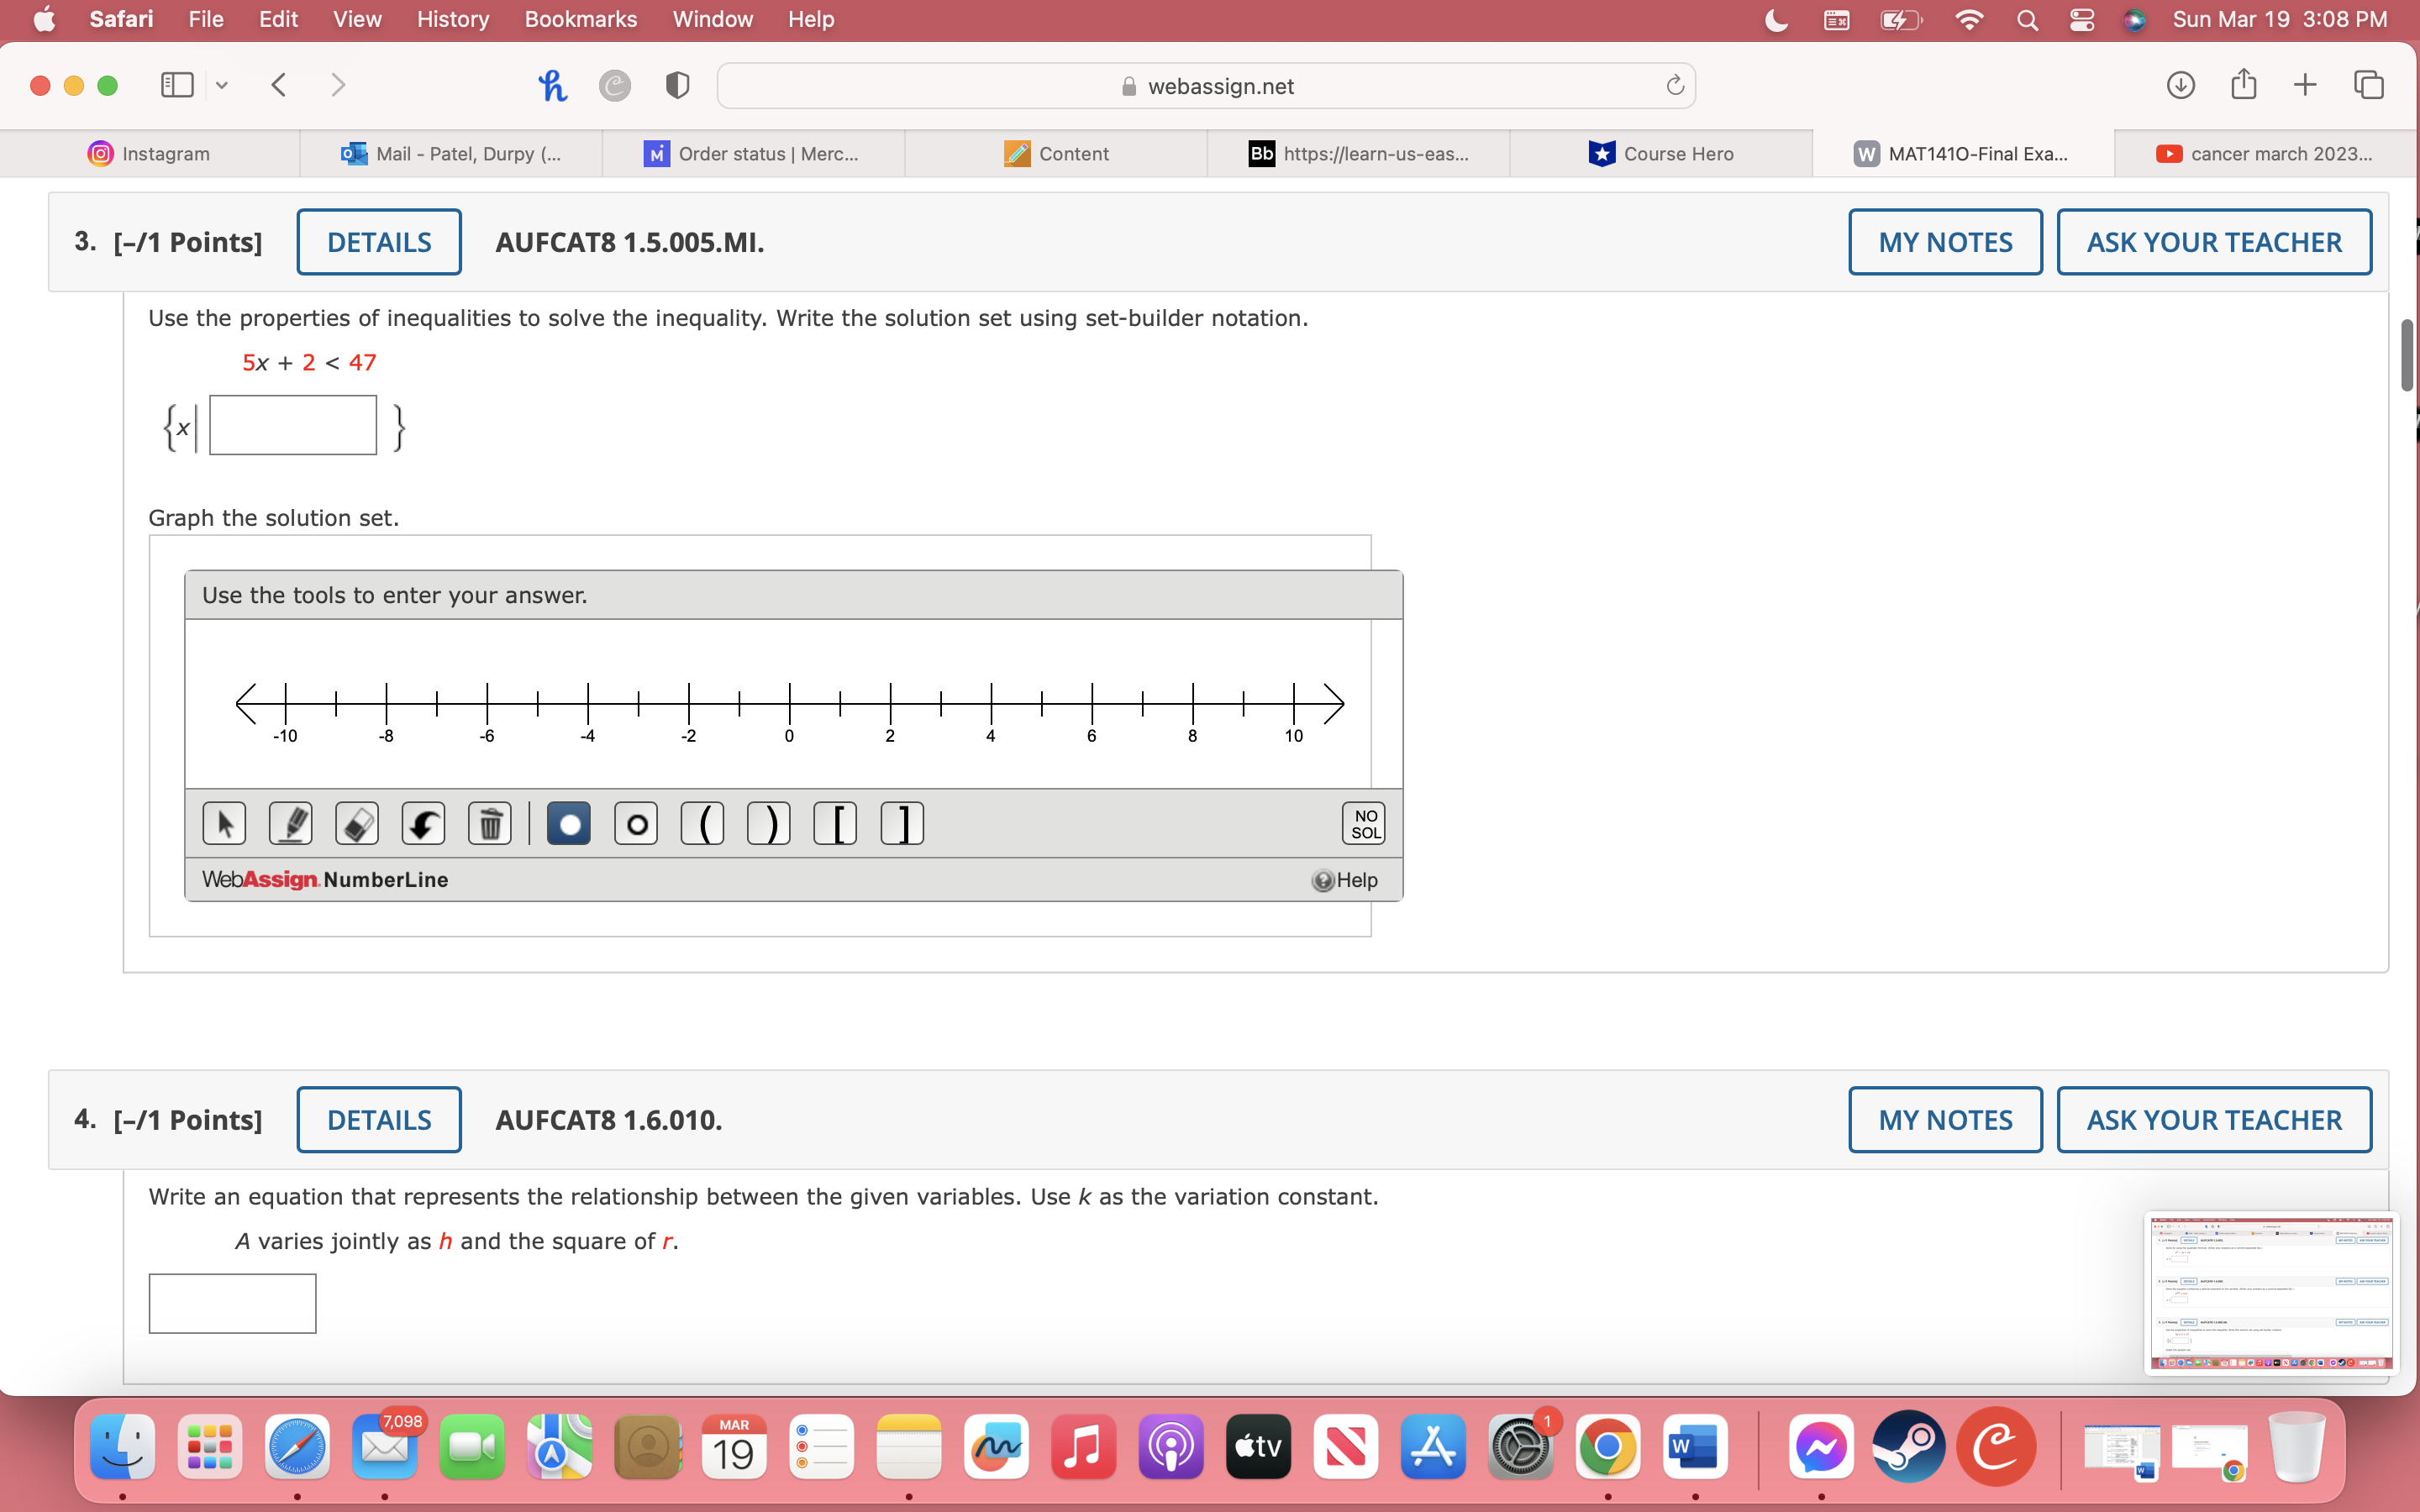Toggle the NO SOL option

pos(1364,823)
